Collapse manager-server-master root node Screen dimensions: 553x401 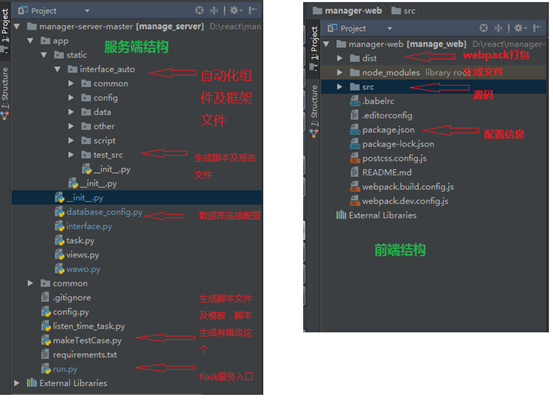17,26
